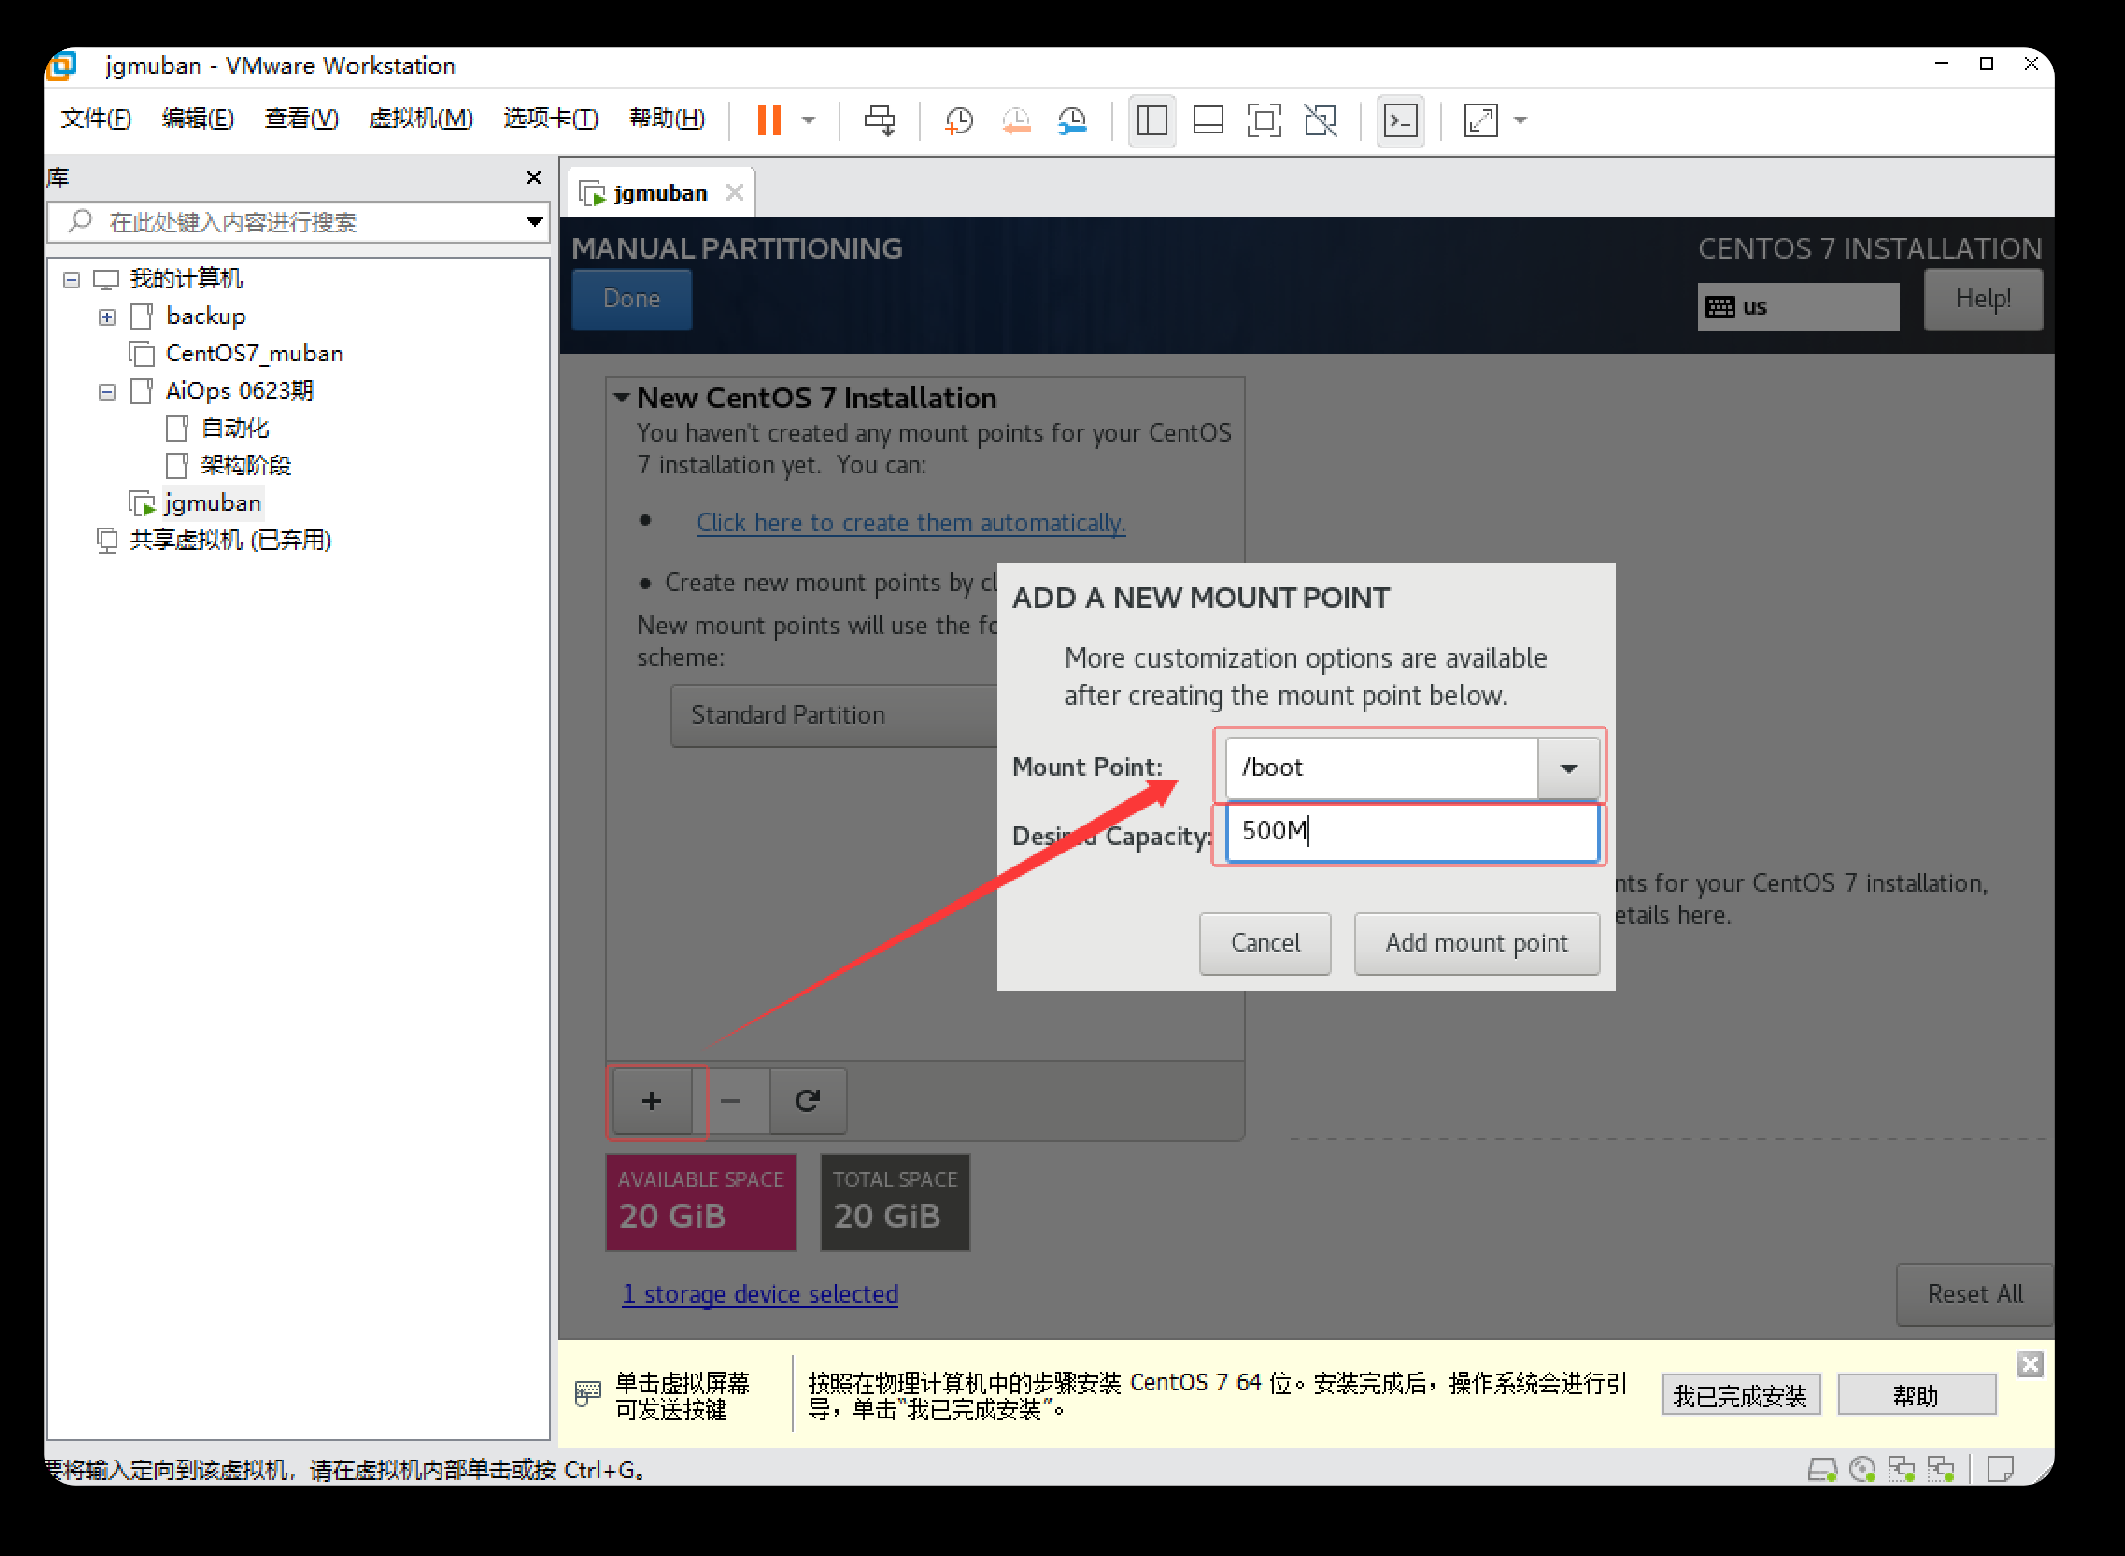Click the stretch guest display icon

tap(1480, 121)
